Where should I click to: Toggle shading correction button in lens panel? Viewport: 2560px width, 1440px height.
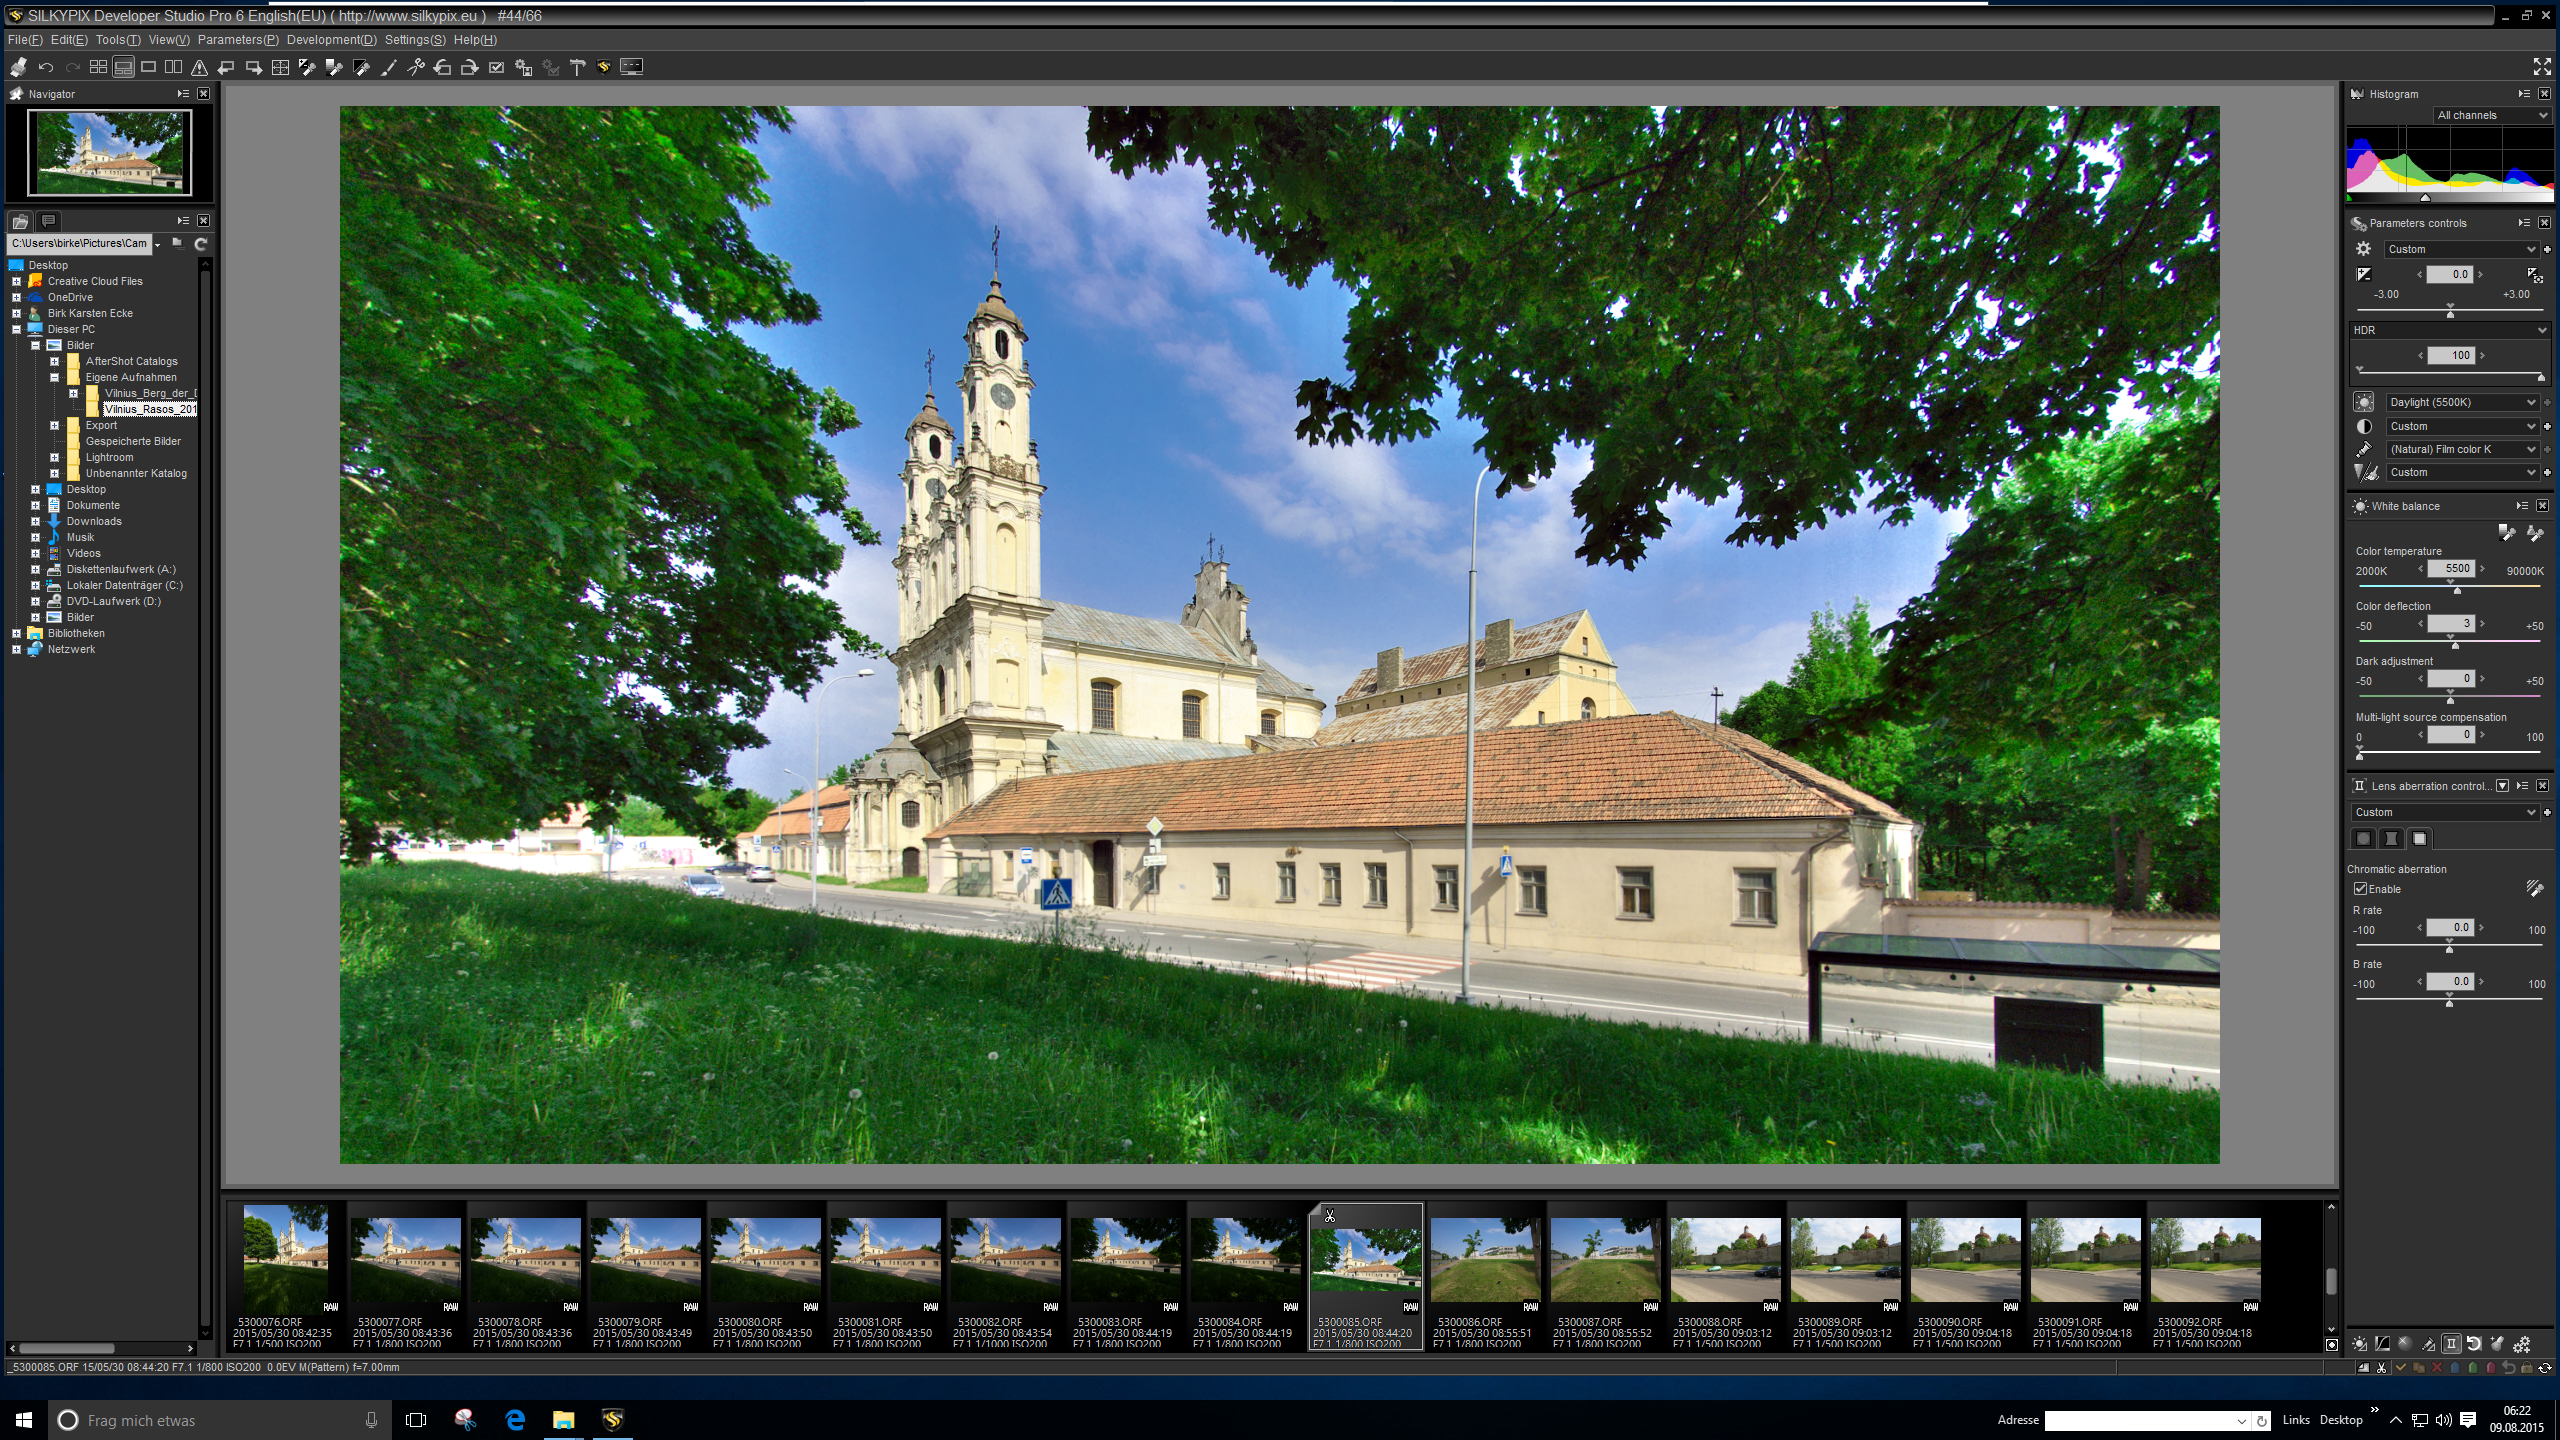tap(2364, 839)
